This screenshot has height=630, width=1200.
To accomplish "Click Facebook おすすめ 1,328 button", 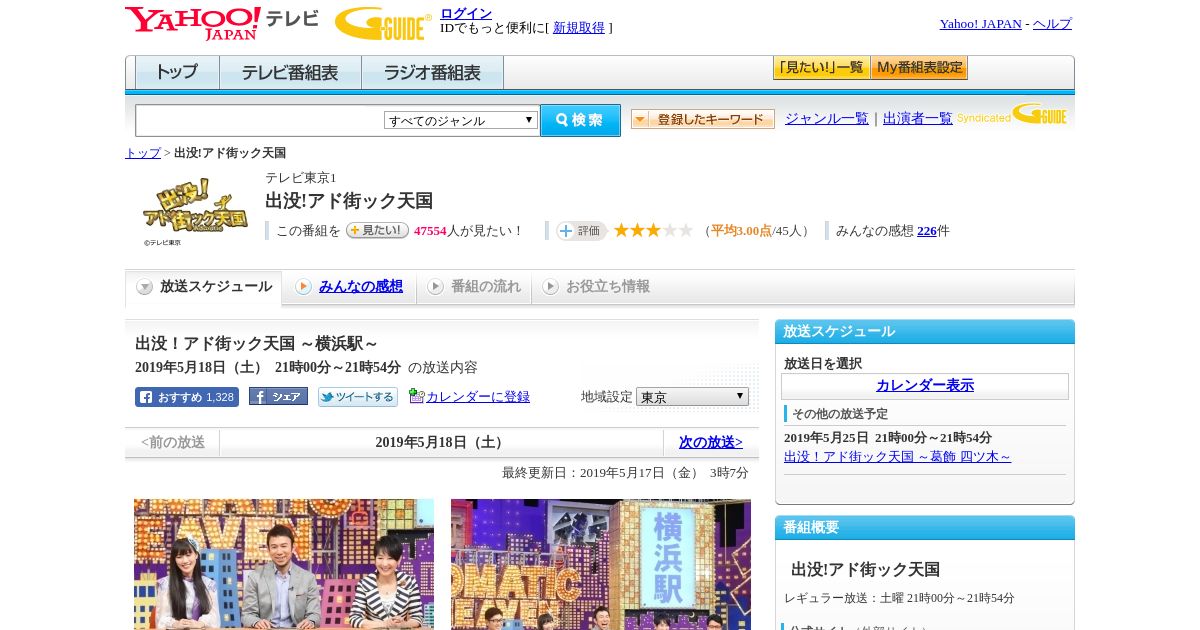I will pos(187,397).
